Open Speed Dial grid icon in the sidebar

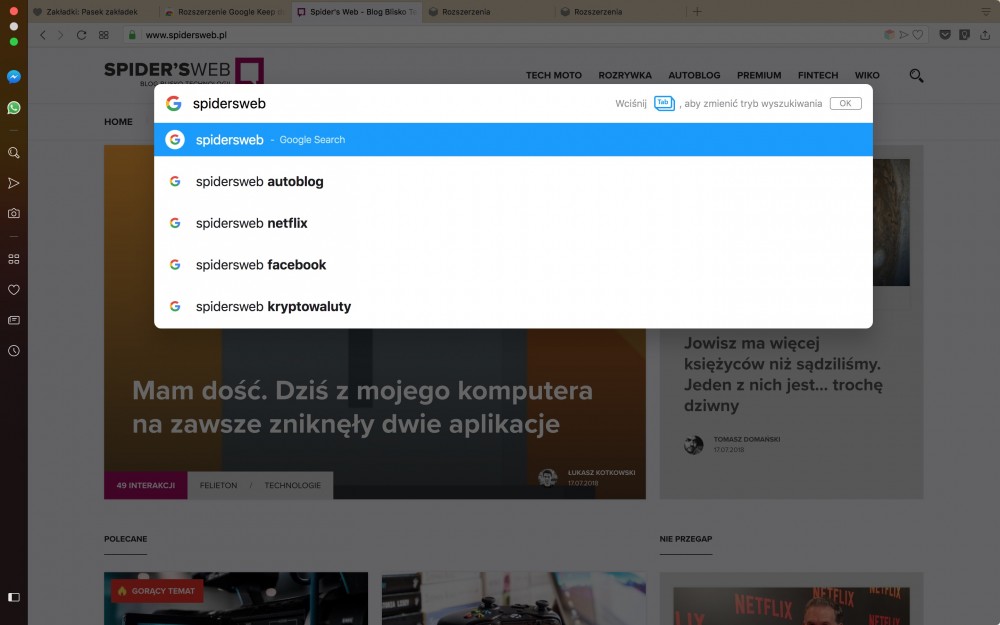(x=13, y=259)
